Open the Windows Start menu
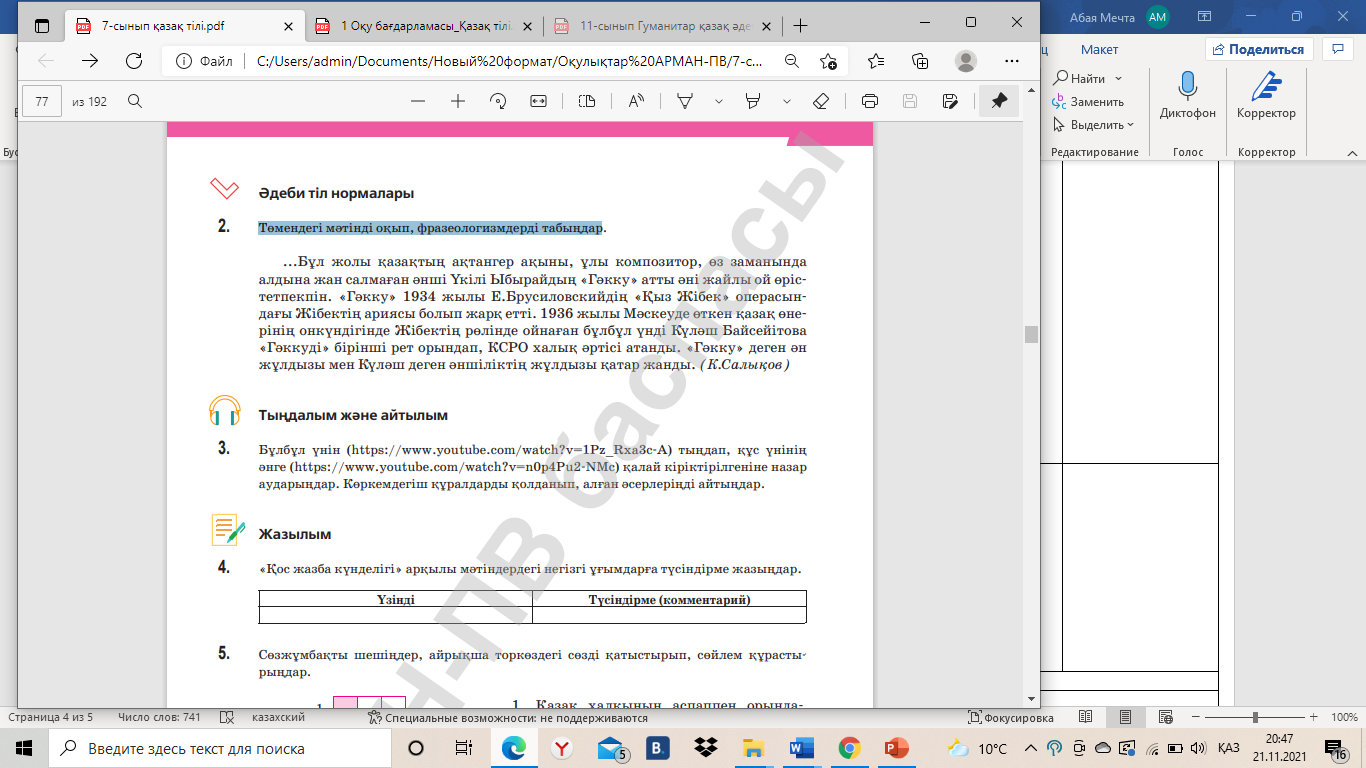Image resolution: width=1366 pixels, height=768 pixels. [23, 748]
